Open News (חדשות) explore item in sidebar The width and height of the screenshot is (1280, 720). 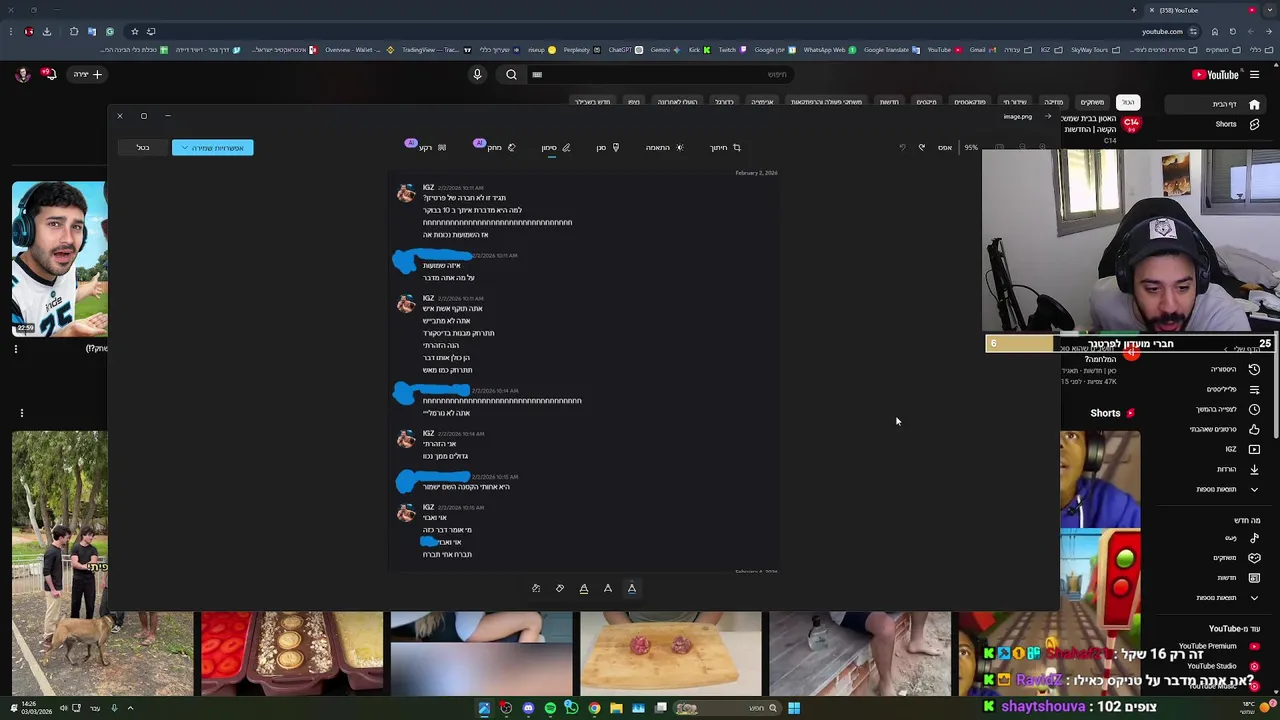(x=1238, y=578)
